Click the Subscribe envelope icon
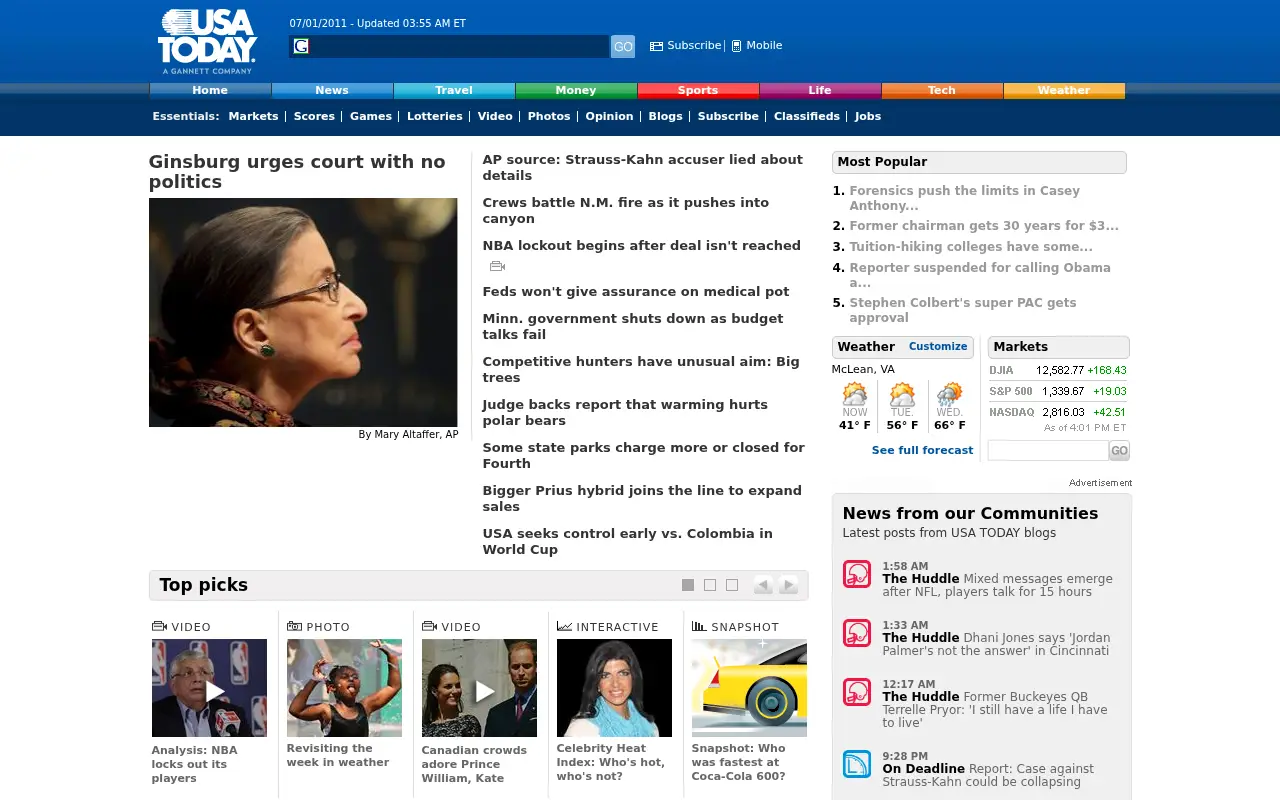 click(x=656, y=46)
